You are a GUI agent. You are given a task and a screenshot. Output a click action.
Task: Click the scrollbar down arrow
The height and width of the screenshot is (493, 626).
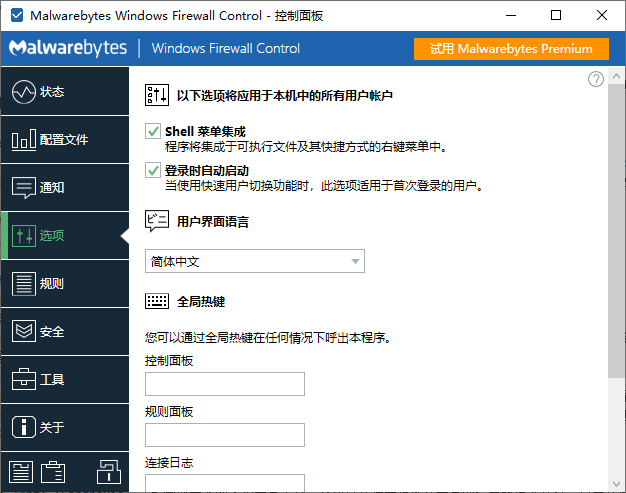pos(616,484)
